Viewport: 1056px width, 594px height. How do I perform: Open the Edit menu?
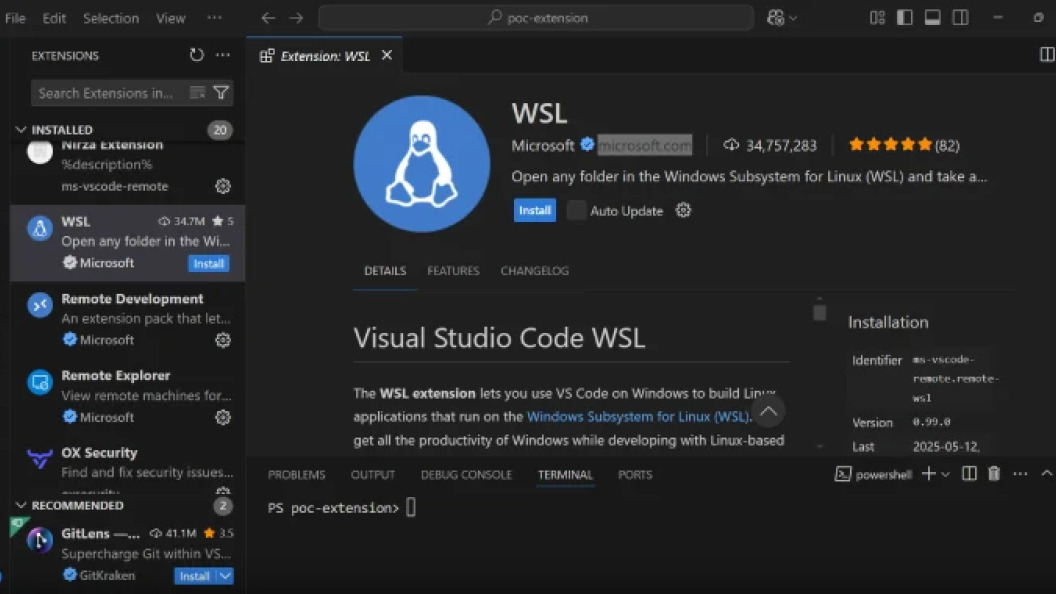pos(54,18)
